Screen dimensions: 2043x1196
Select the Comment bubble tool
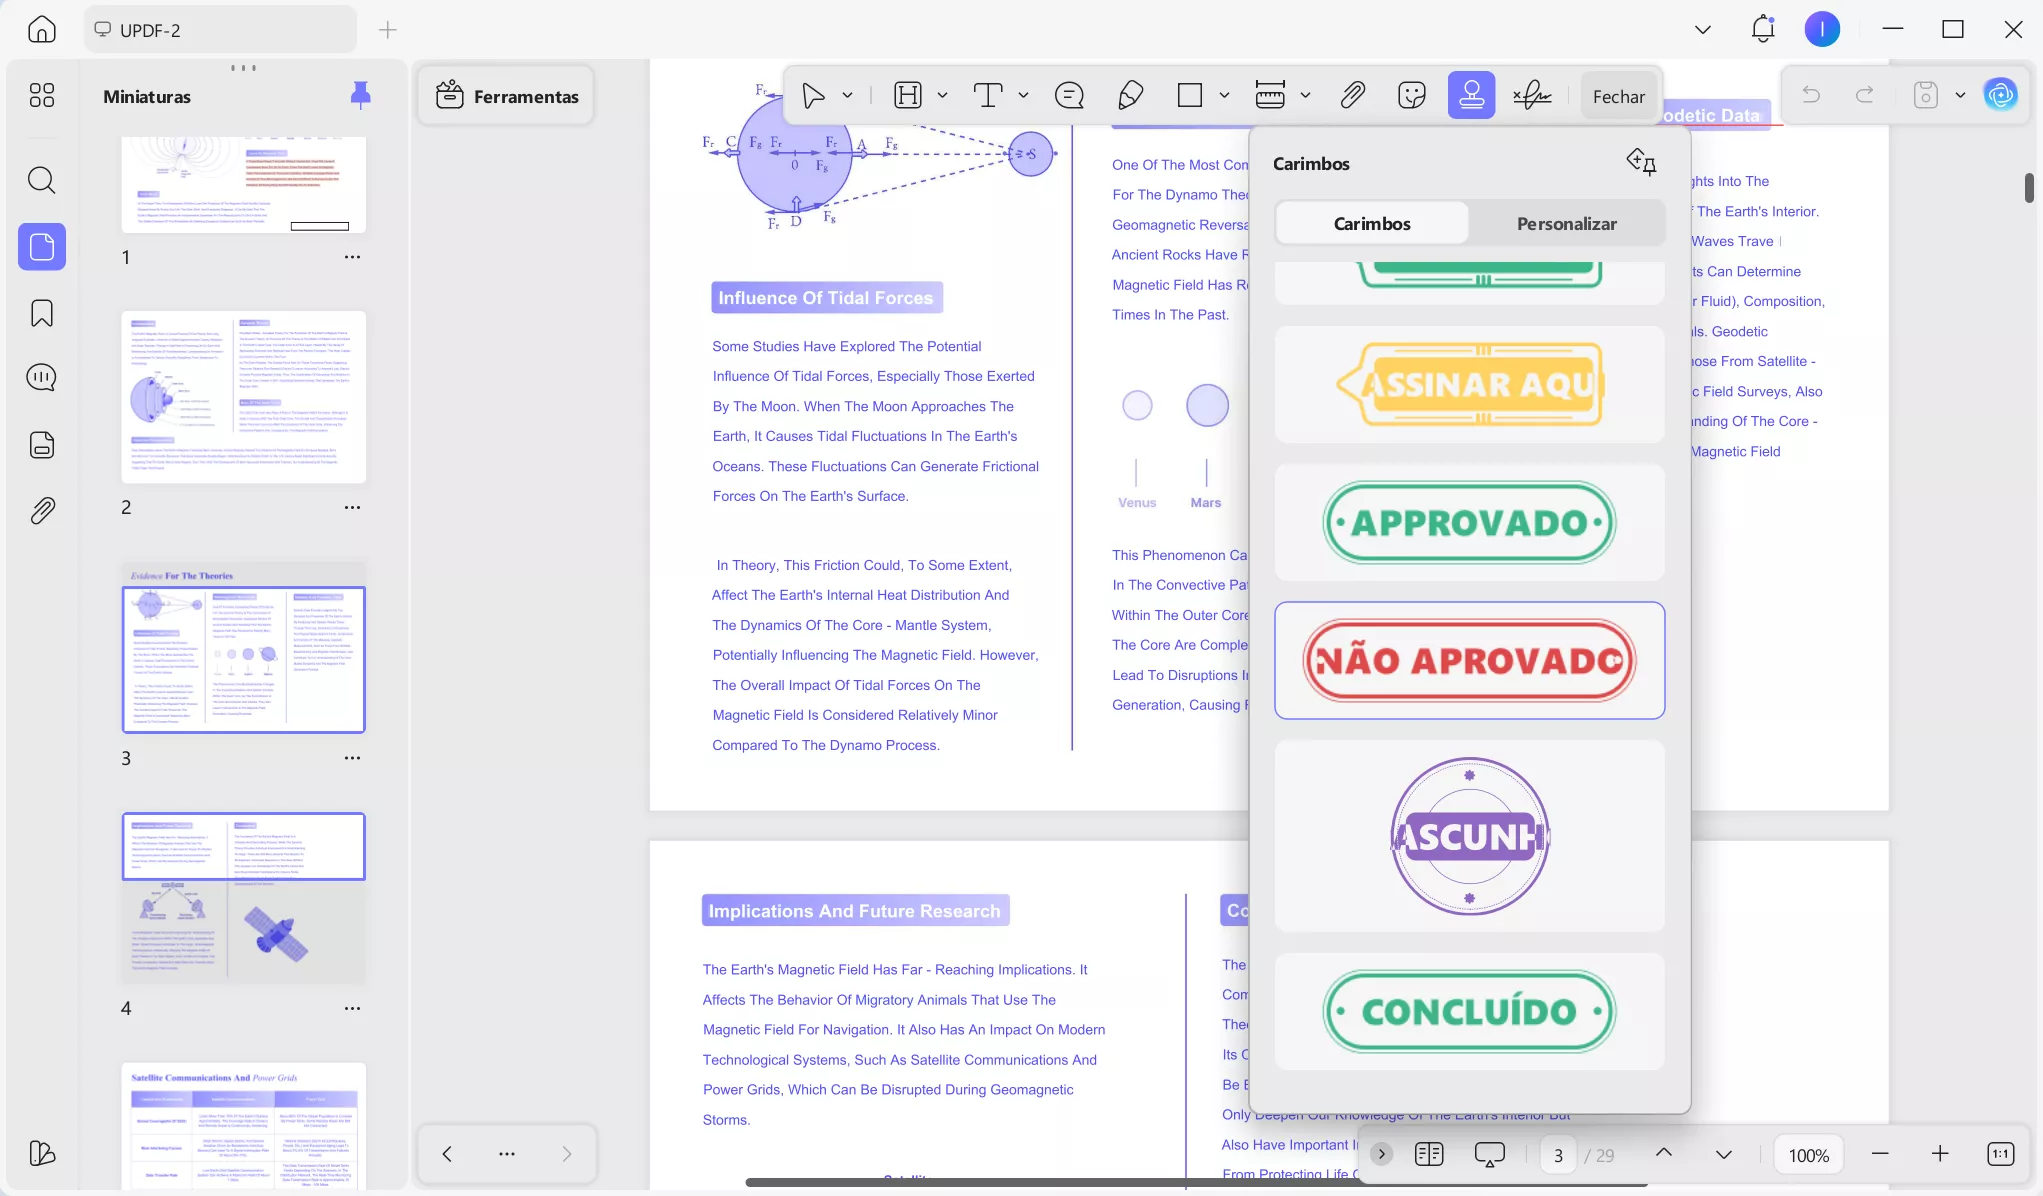[x=1068, y=95]
